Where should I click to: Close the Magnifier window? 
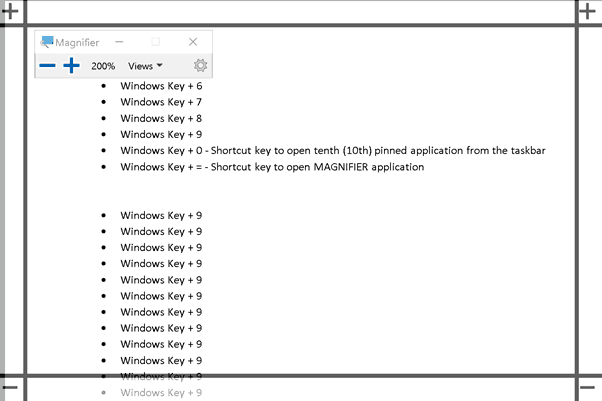pos(193,41)
